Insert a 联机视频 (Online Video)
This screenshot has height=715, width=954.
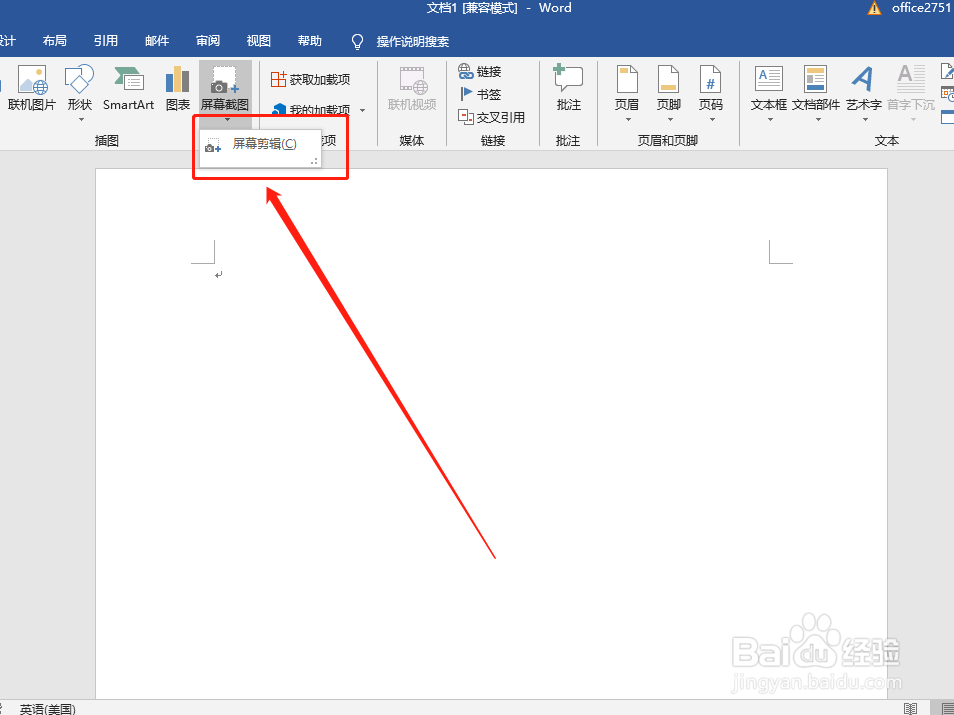click(412, 90)
